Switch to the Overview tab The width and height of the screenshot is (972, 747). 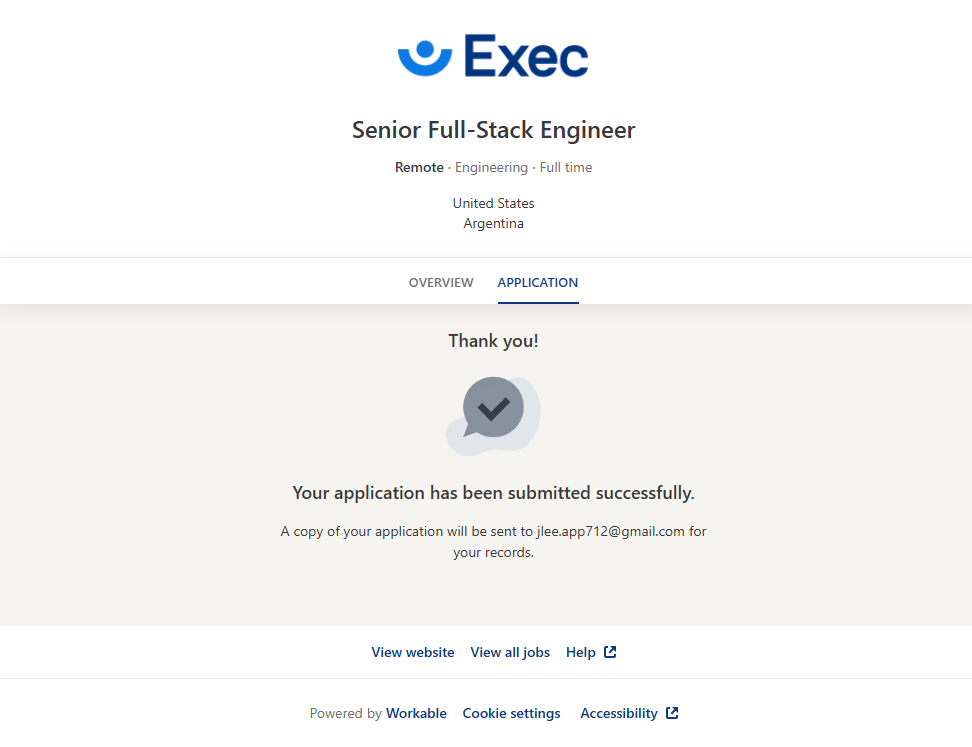point(441,283)
